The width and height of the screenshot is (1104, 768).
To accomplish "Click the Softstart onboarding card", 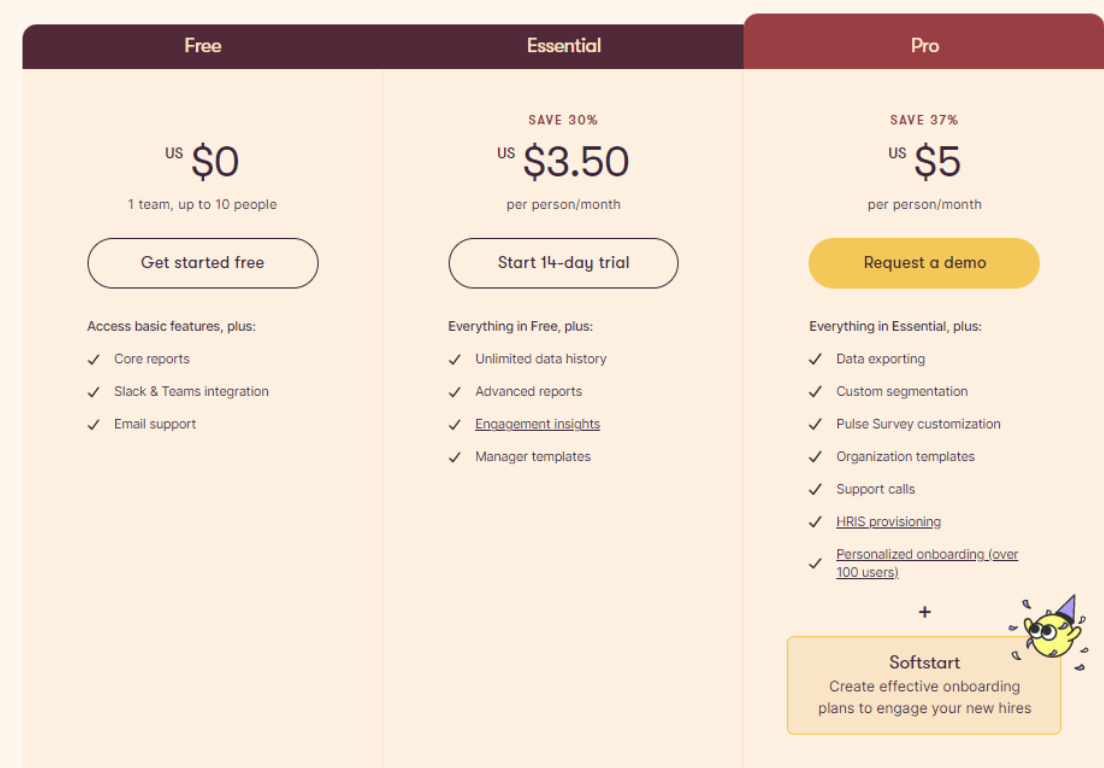I will click(924, 685).
